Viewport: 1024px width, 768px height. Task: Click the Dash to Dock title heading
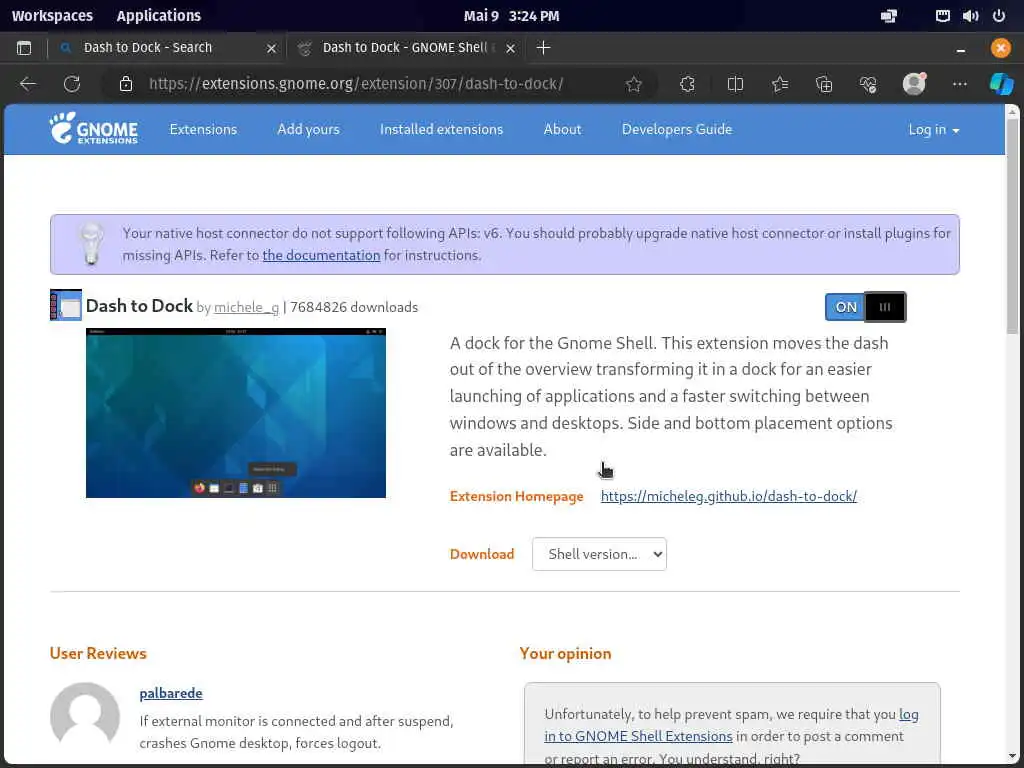pyautogui.click(x=139, y=306)
